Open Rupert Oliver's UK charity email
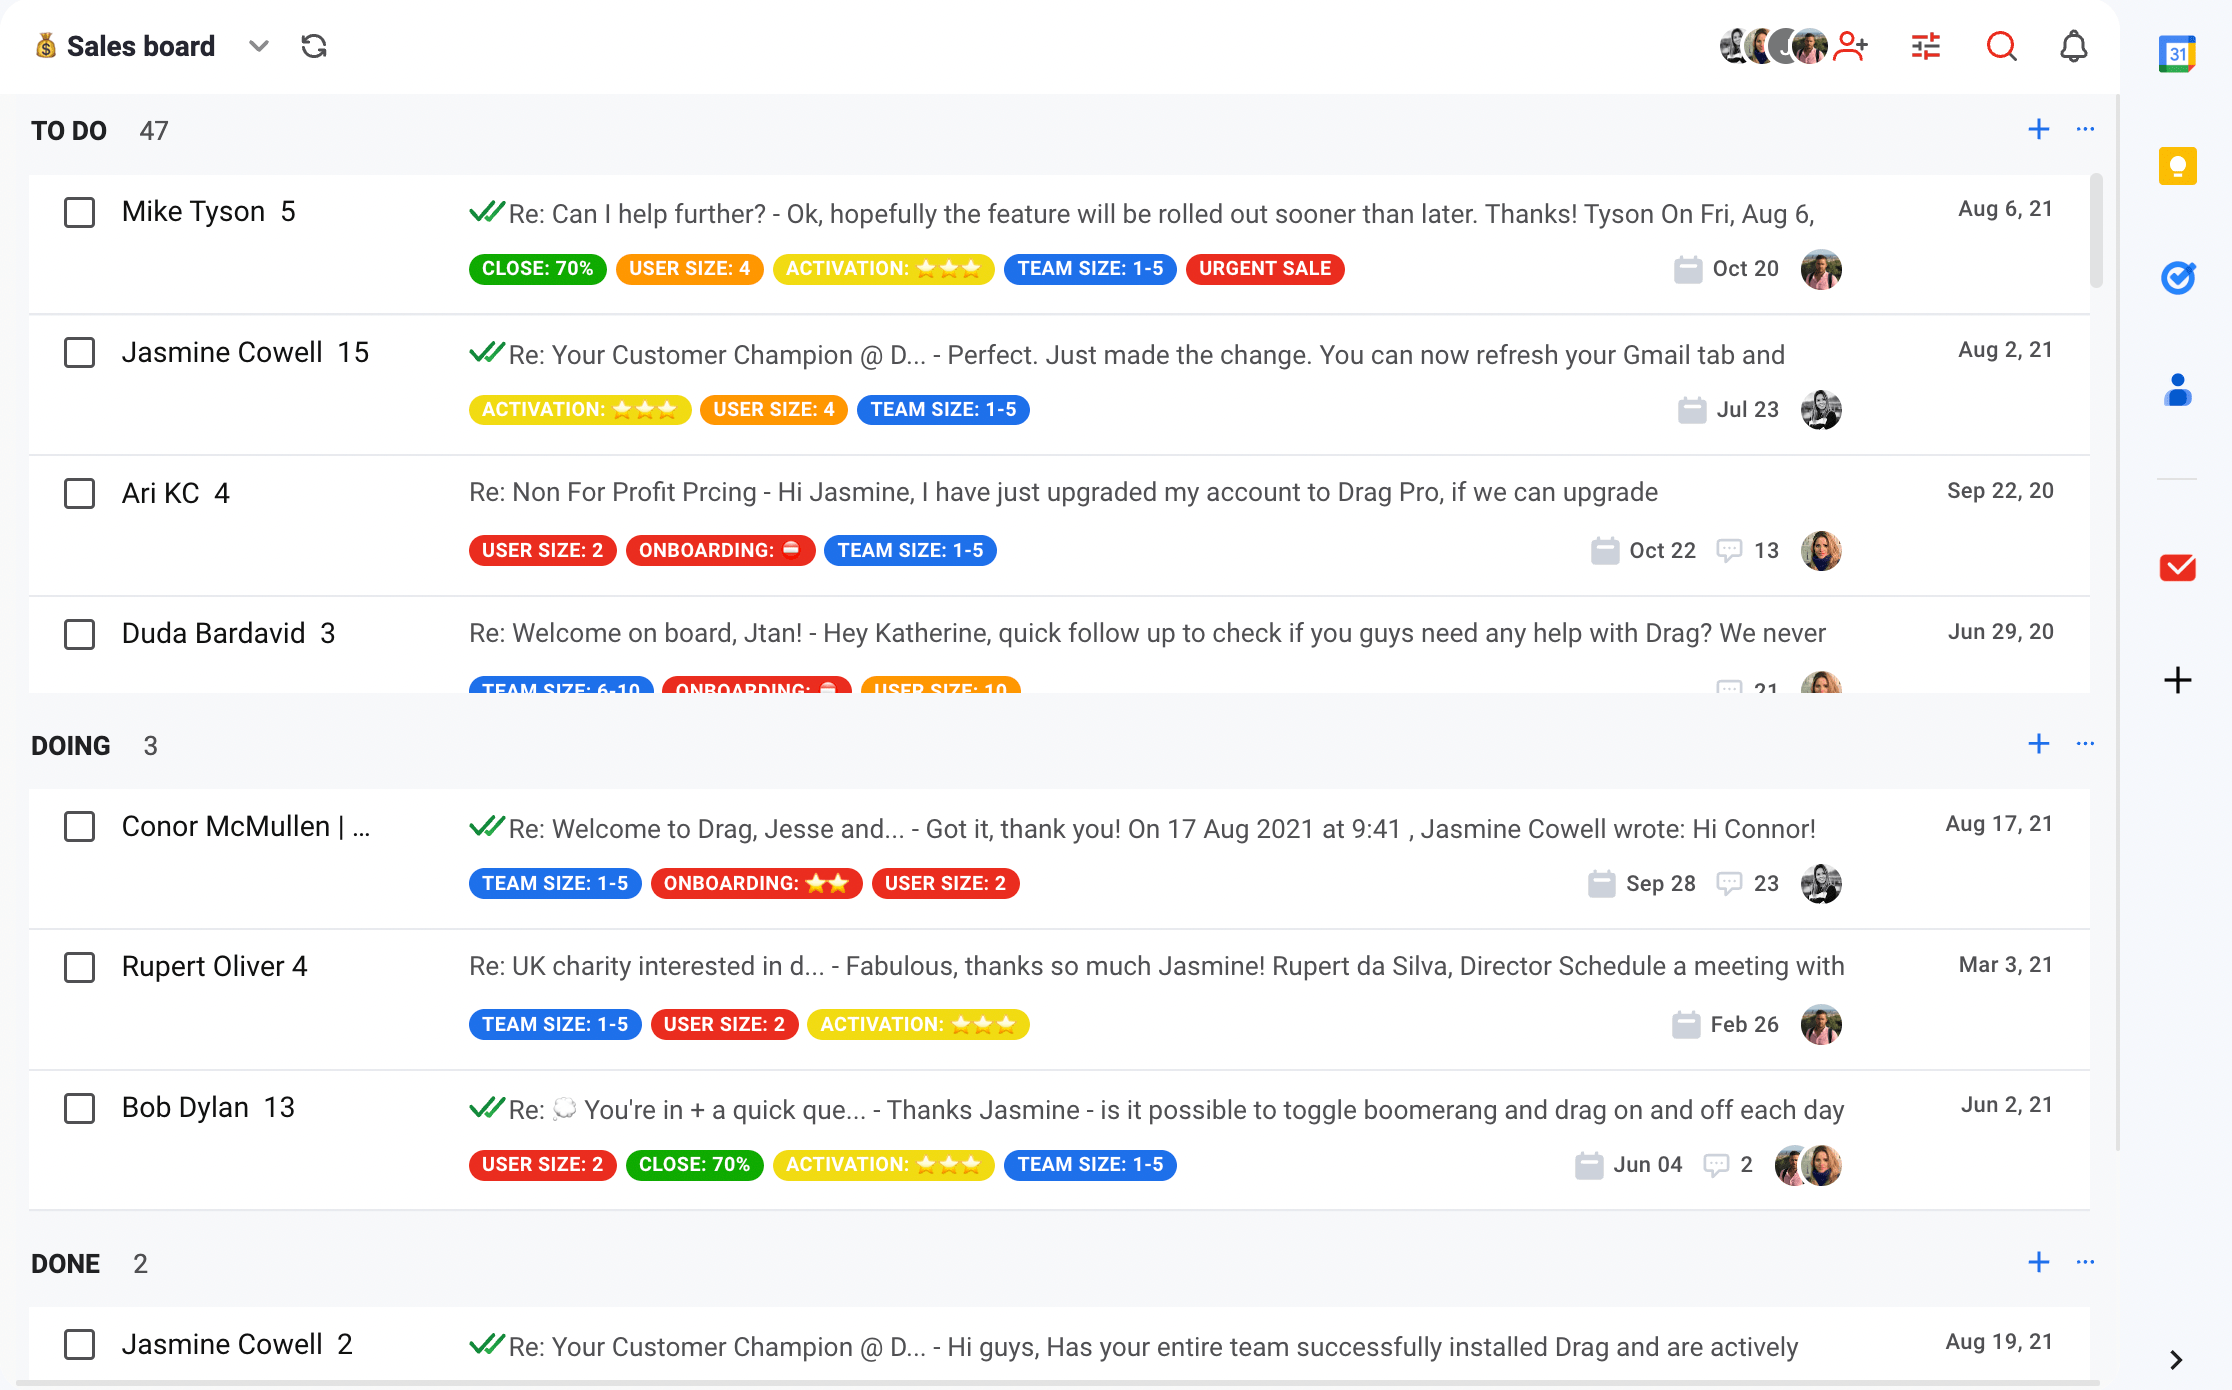Screen dimensions: 2232x1390 click(x=1156, y=966)
